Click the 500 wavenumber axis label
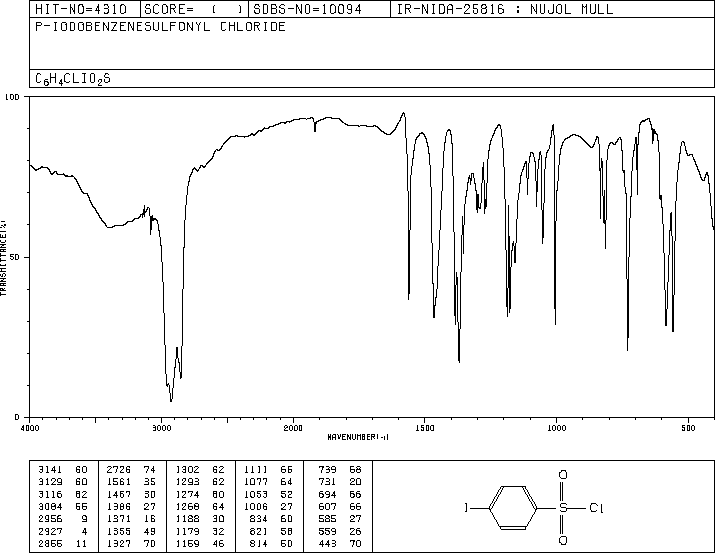Viewport: 715px width, 553px height. point(688,428)
